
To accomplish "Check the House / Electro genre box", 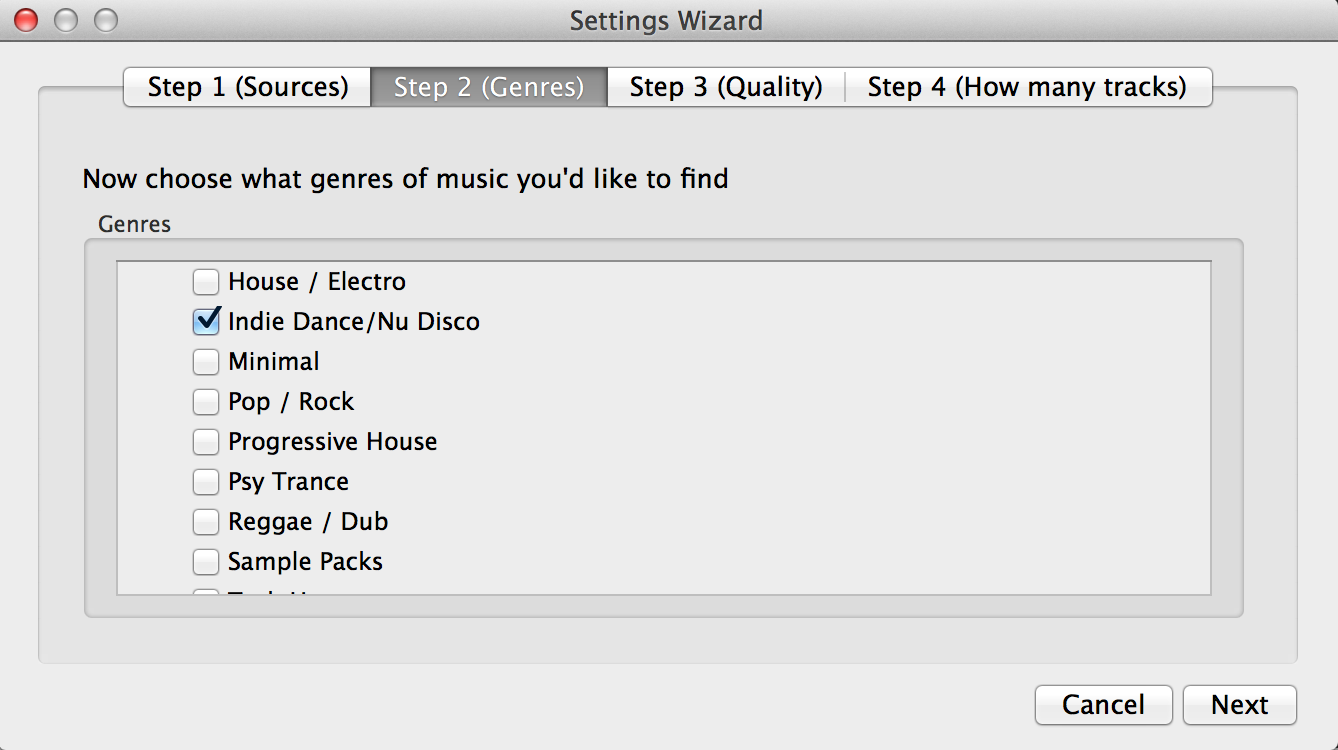I will point(206,282).
